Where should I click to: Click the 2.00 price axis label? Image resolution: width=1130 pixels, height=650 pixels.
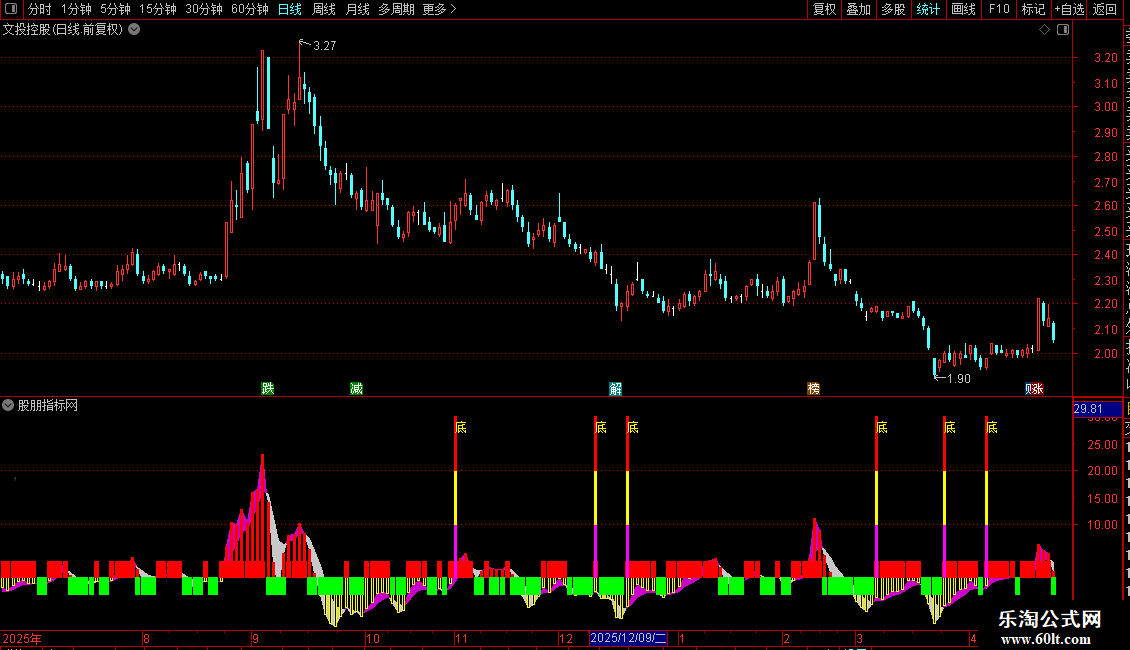tap(1105, 354)
